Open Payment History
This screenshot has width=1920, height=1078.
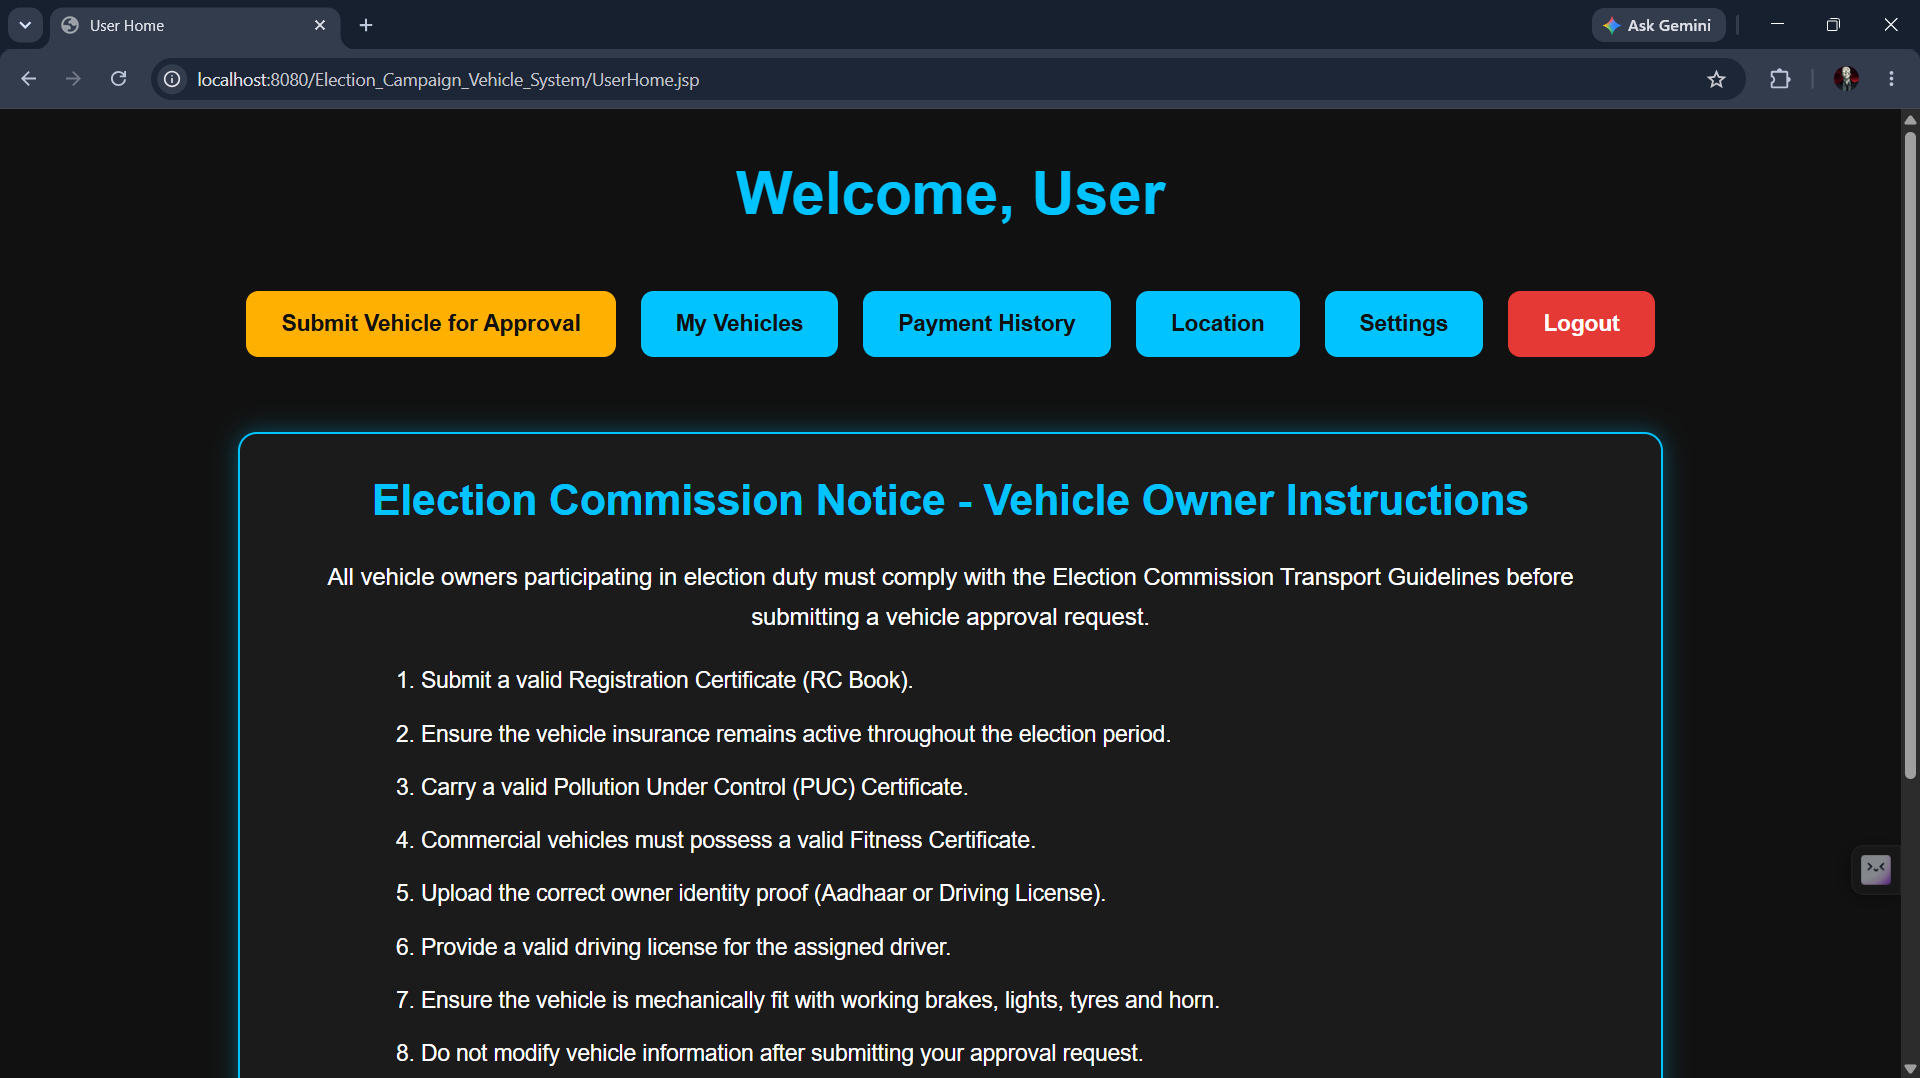point(986,324)
